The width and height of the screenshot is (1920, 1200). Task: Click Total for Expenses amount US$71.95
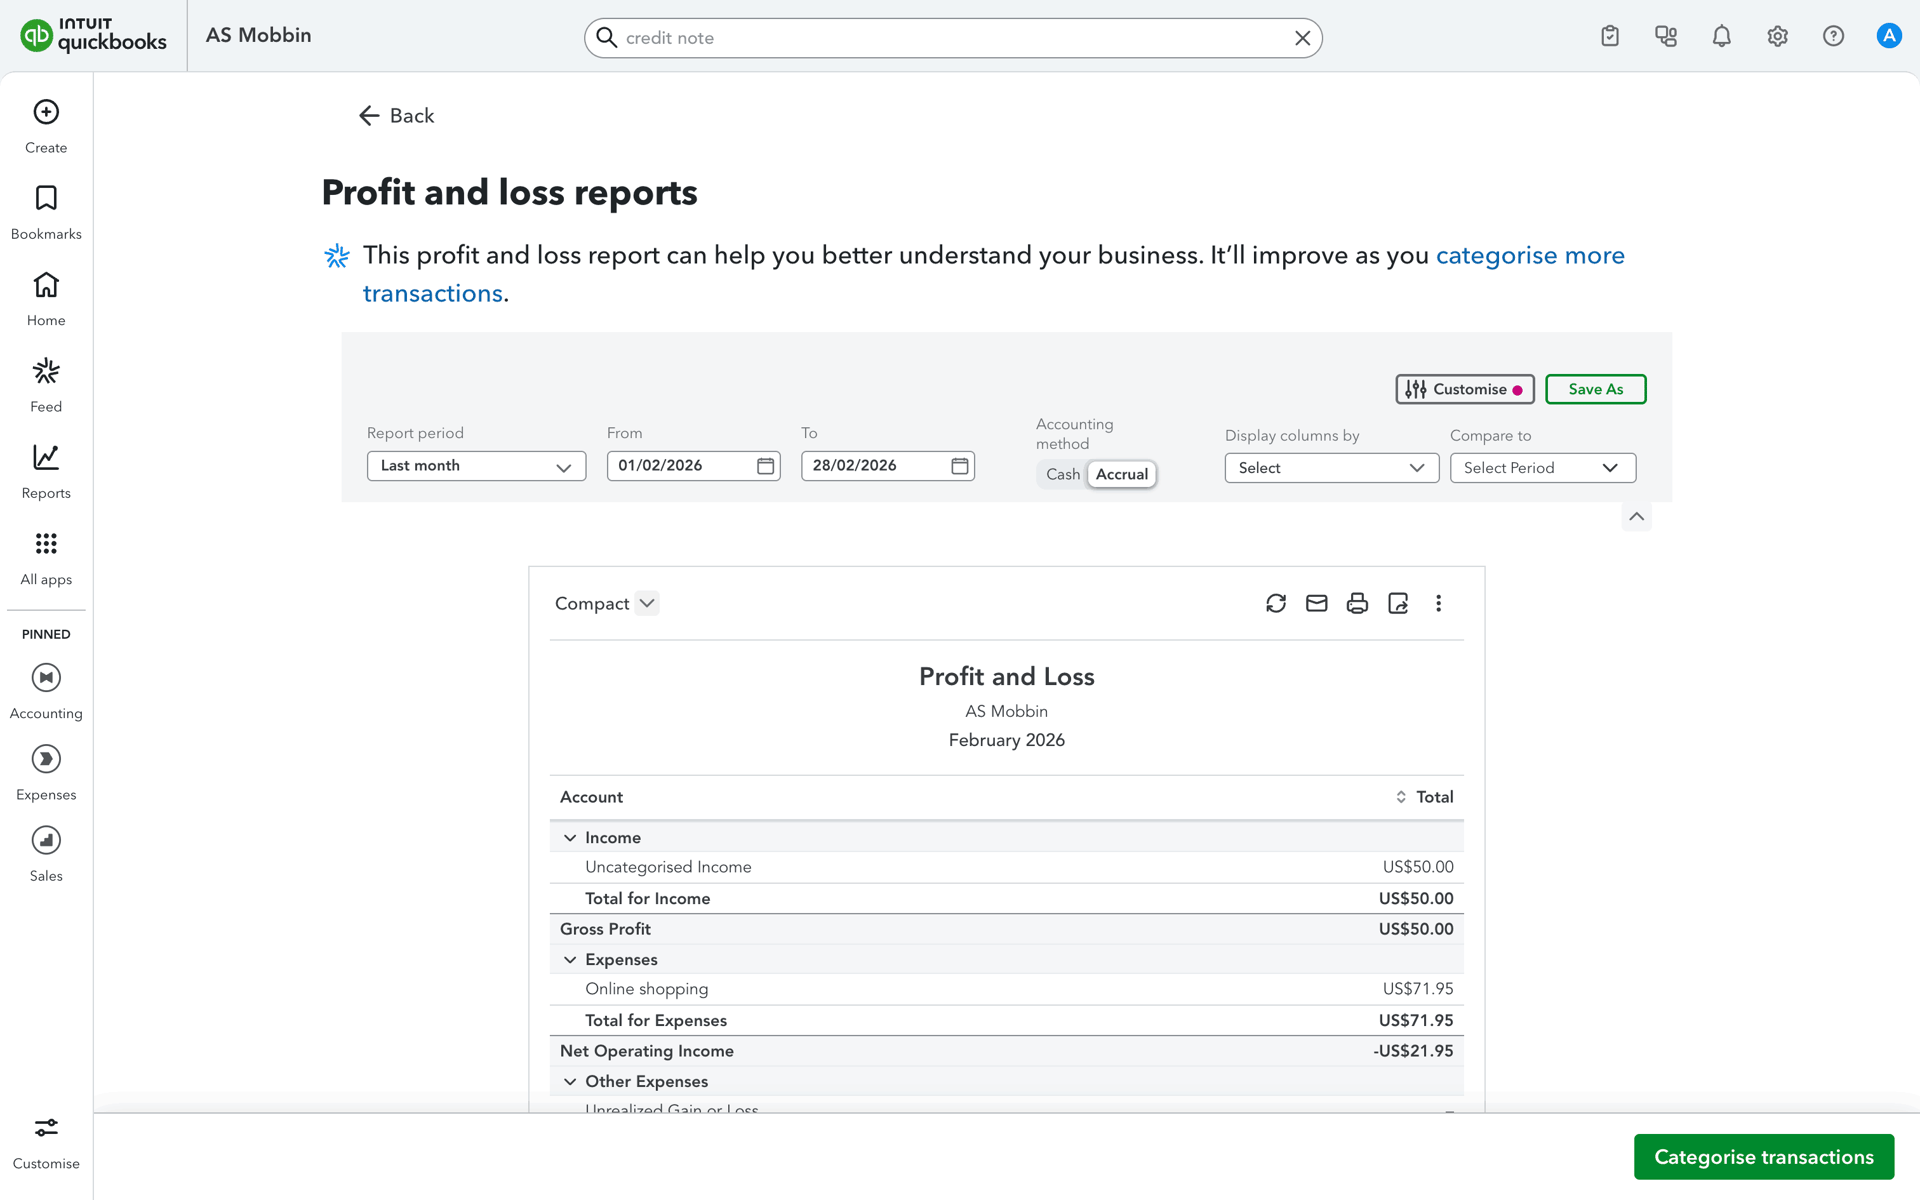tap(1416, 1020)
